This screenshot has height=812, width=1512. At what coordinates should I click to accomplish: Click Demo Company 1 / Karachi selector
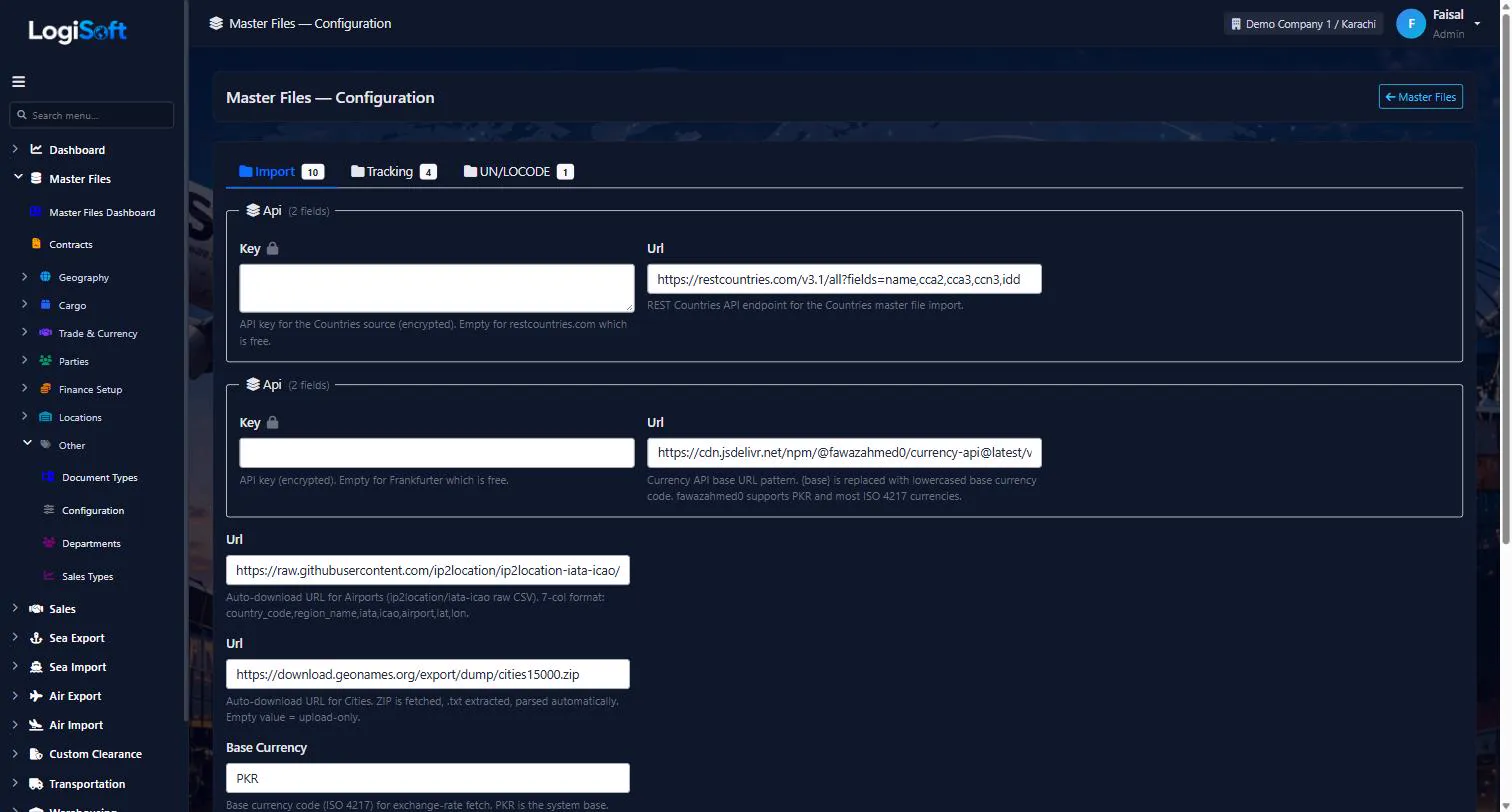click(1303, 24)
